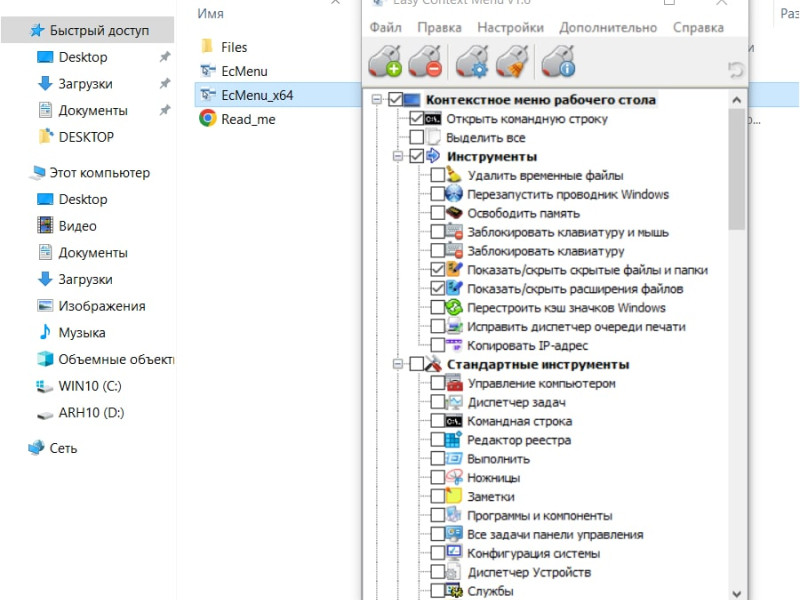
Task: Check the Диспетчер задач checkbox
Action: [437, 402]
